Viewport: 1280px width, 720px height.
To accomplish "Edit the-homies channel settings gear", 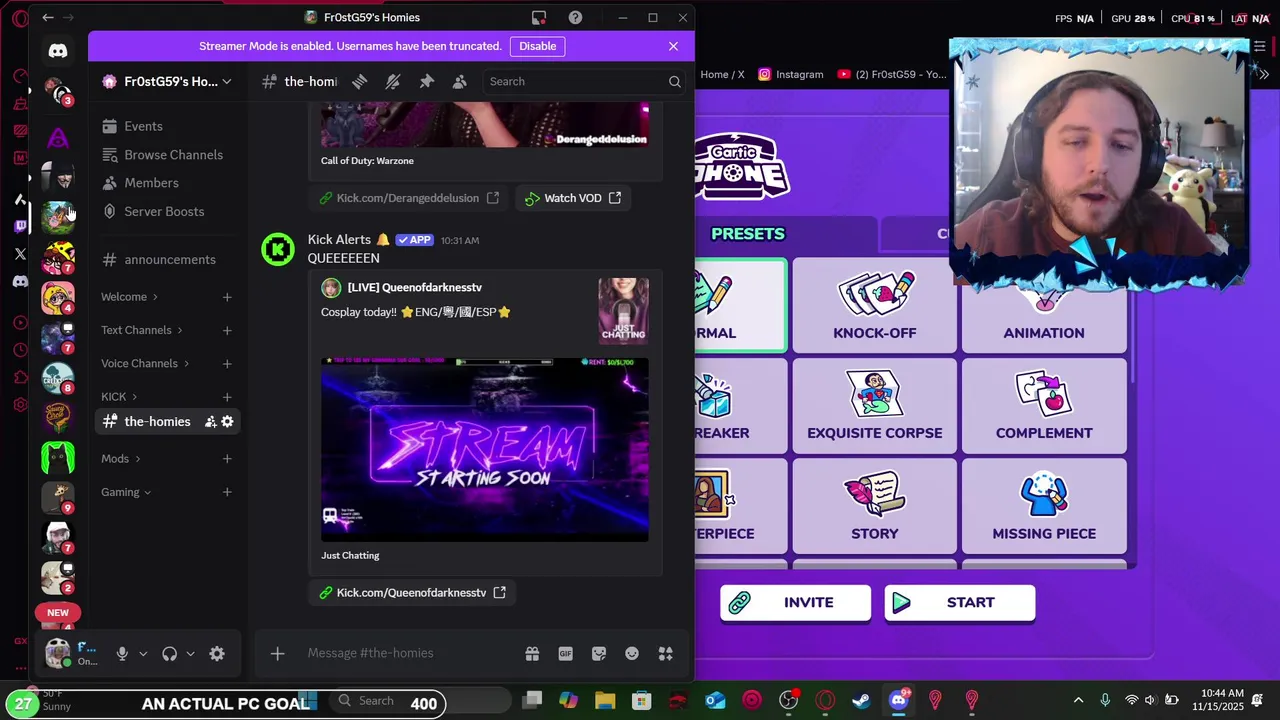I will (x=227, y=422).
